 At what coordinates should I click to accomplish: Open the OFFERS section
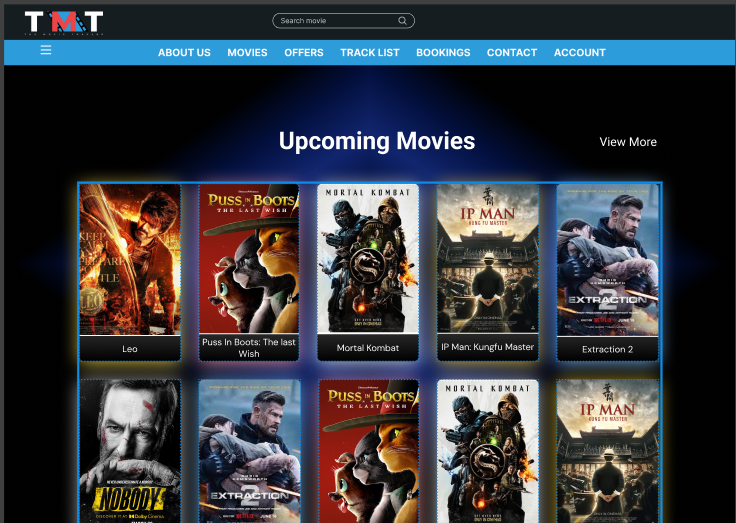(x=304, y=53)
